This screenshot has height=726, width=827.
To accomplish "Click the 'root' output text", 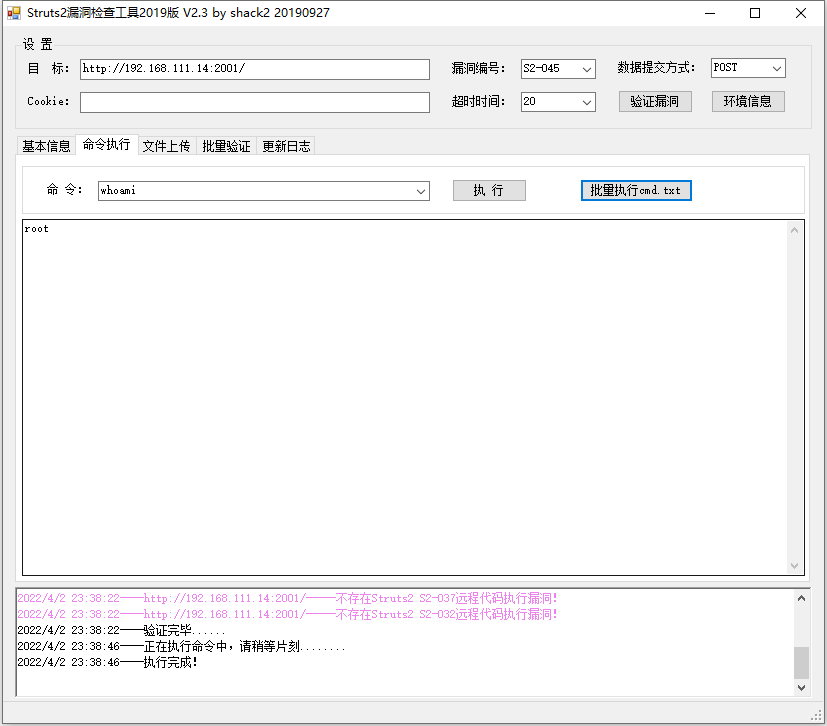I will click(x=36, y=229).
